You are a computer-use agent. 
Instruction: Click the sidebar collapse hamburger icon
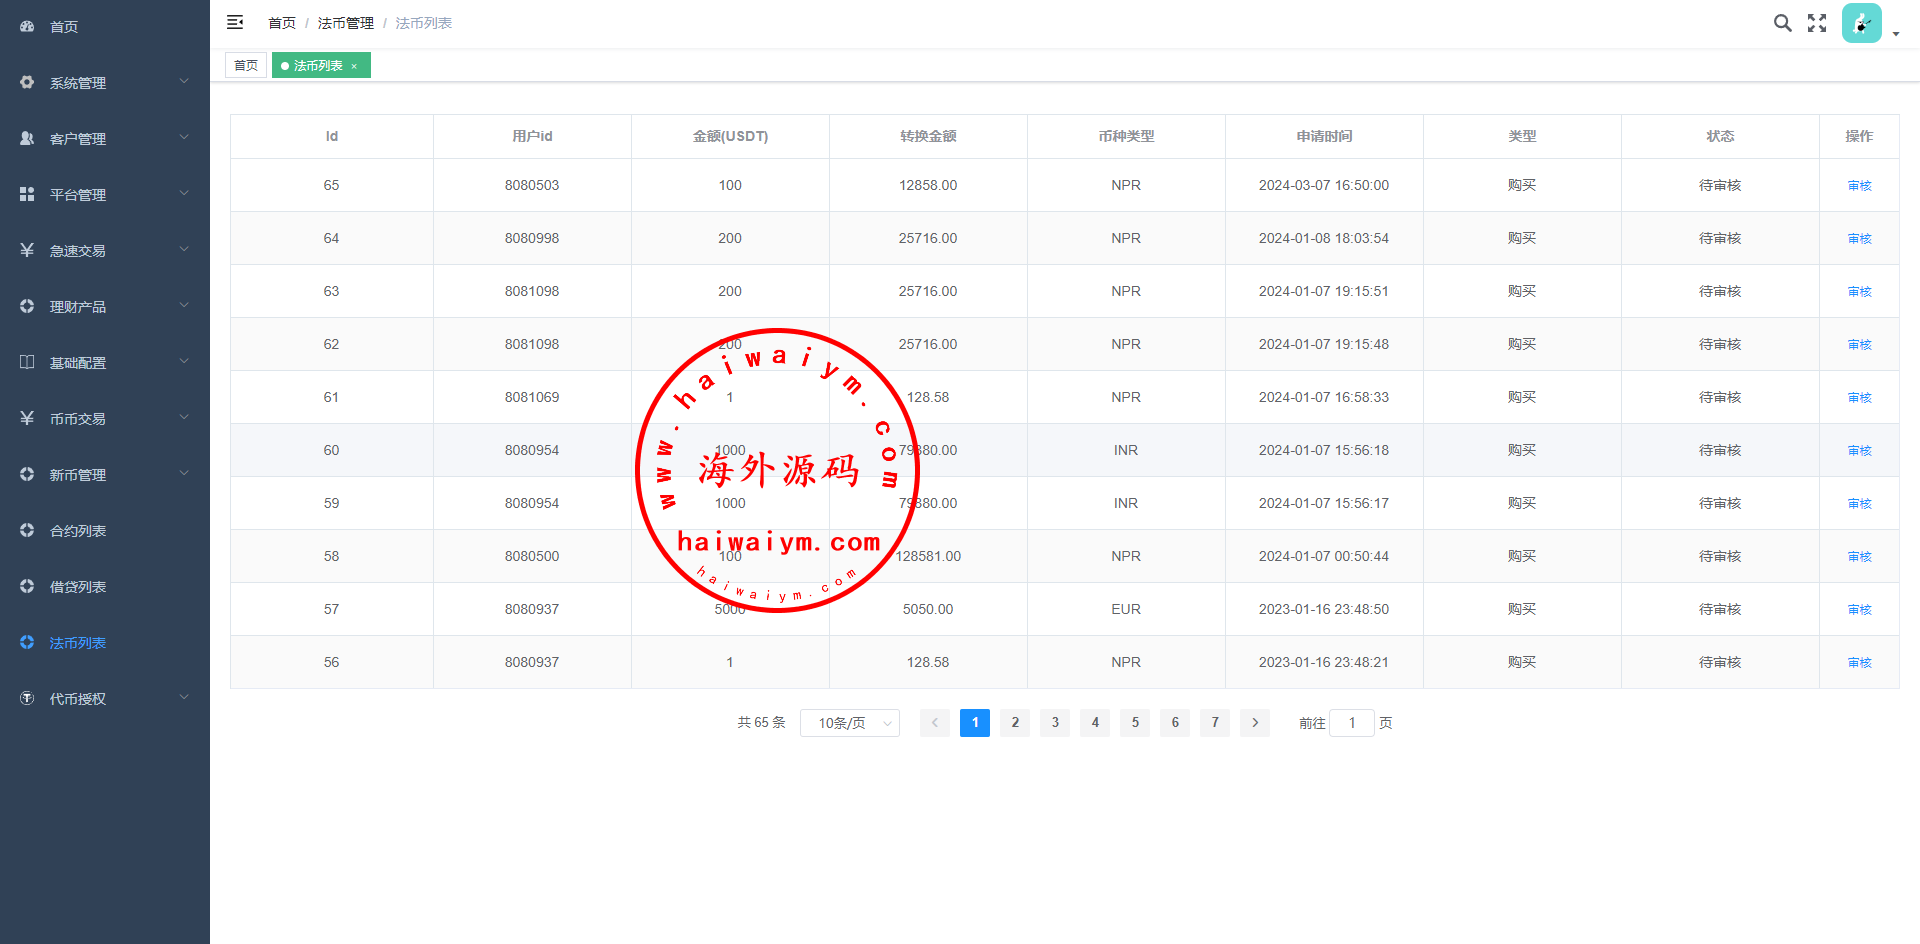click(x=235, y=22)
